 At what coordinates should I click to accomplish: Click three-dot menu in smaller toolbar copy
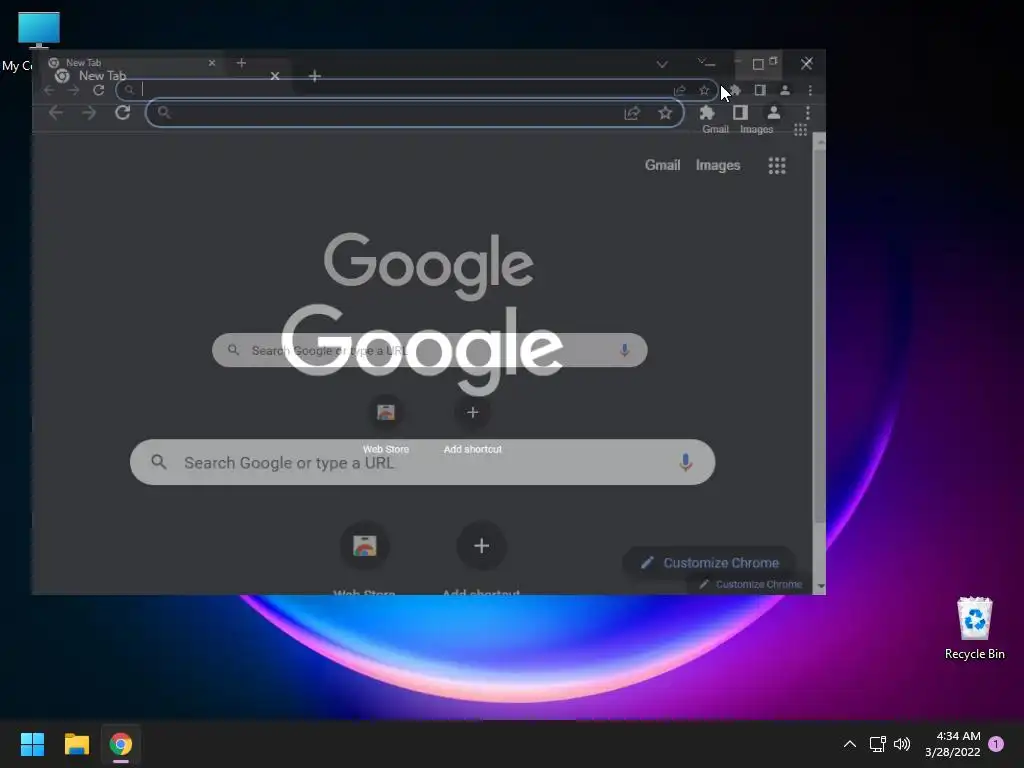810,90
